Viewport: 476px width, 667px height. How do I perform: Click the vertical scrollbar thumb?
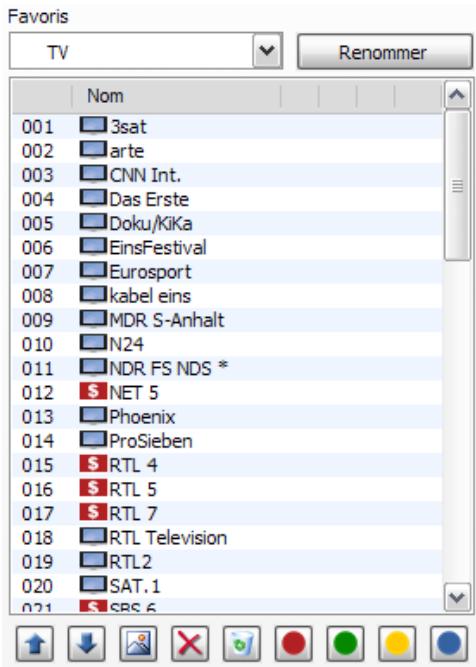pos(457,185)
